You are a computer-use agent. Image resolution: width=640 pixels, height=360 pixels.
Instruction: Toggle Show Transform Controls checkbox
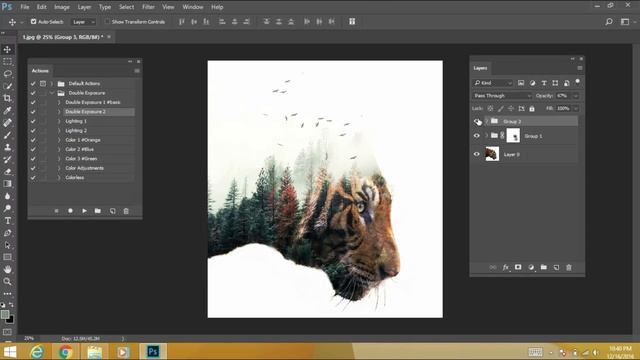tap(107, 22)
